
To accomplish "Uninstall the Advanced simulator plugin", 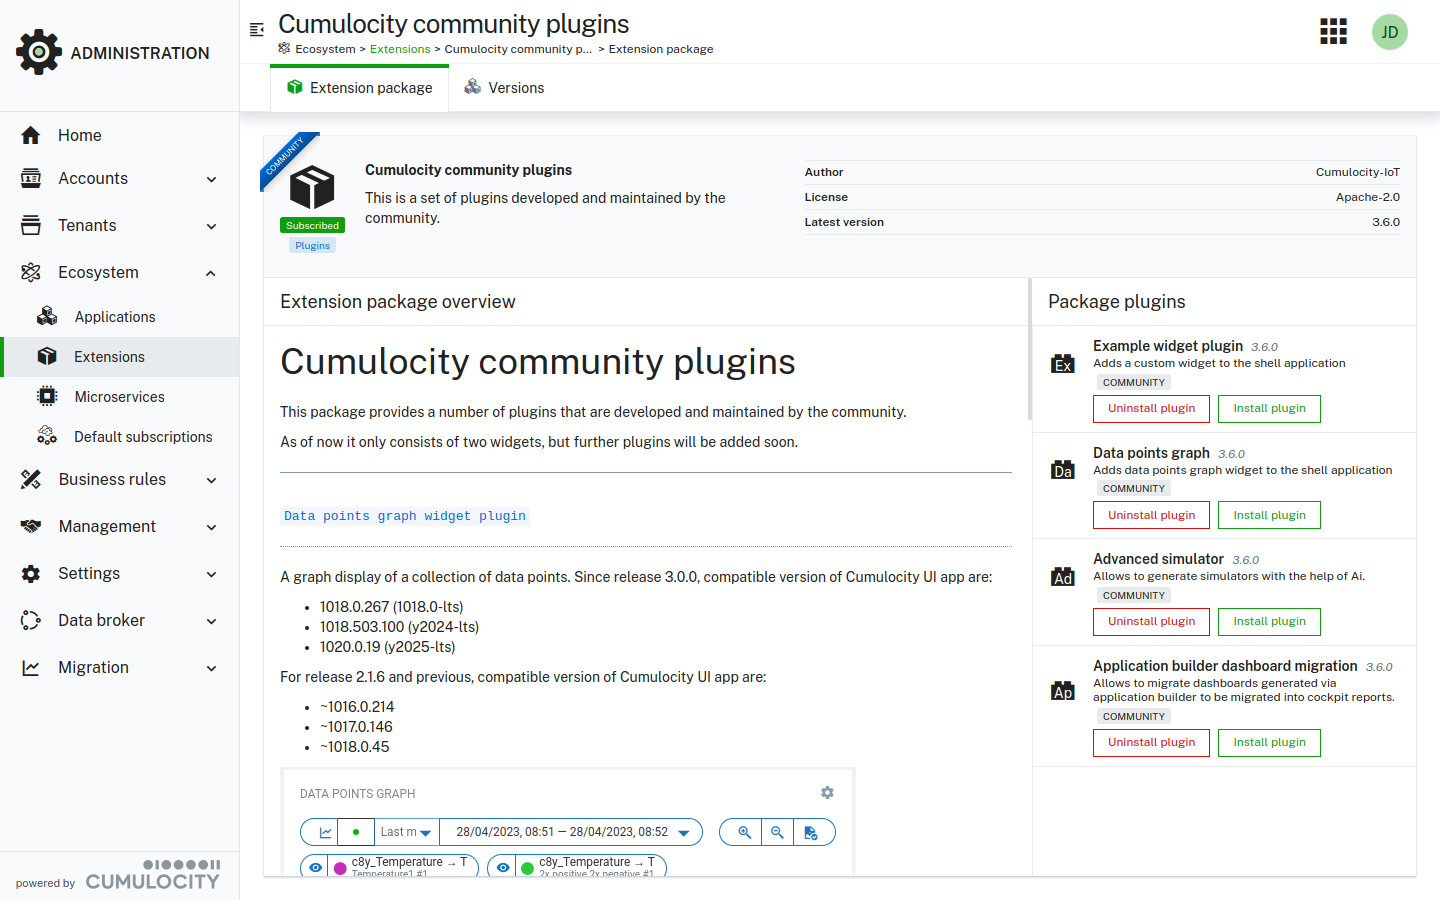I will [1151, 621].
